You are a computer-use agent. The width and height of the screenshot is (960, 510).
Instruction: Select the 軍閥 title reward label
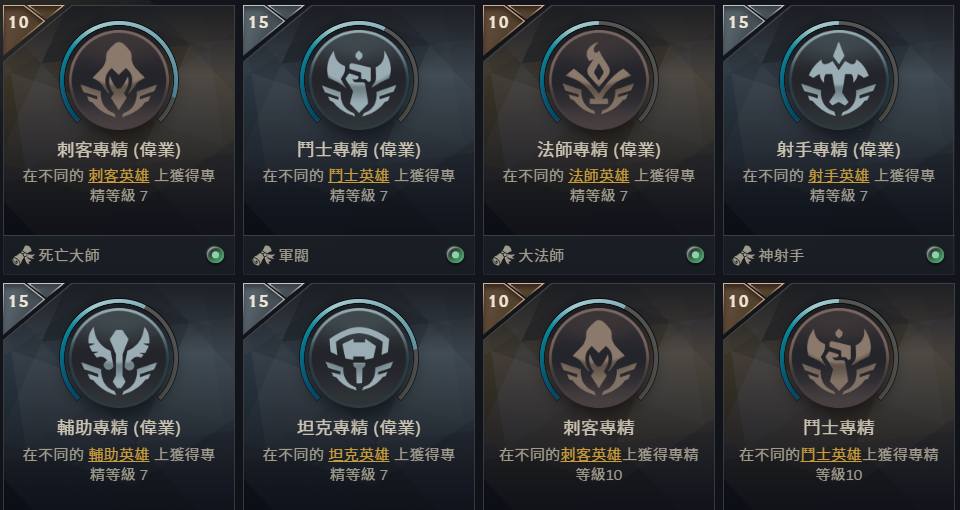coord(294,255)
